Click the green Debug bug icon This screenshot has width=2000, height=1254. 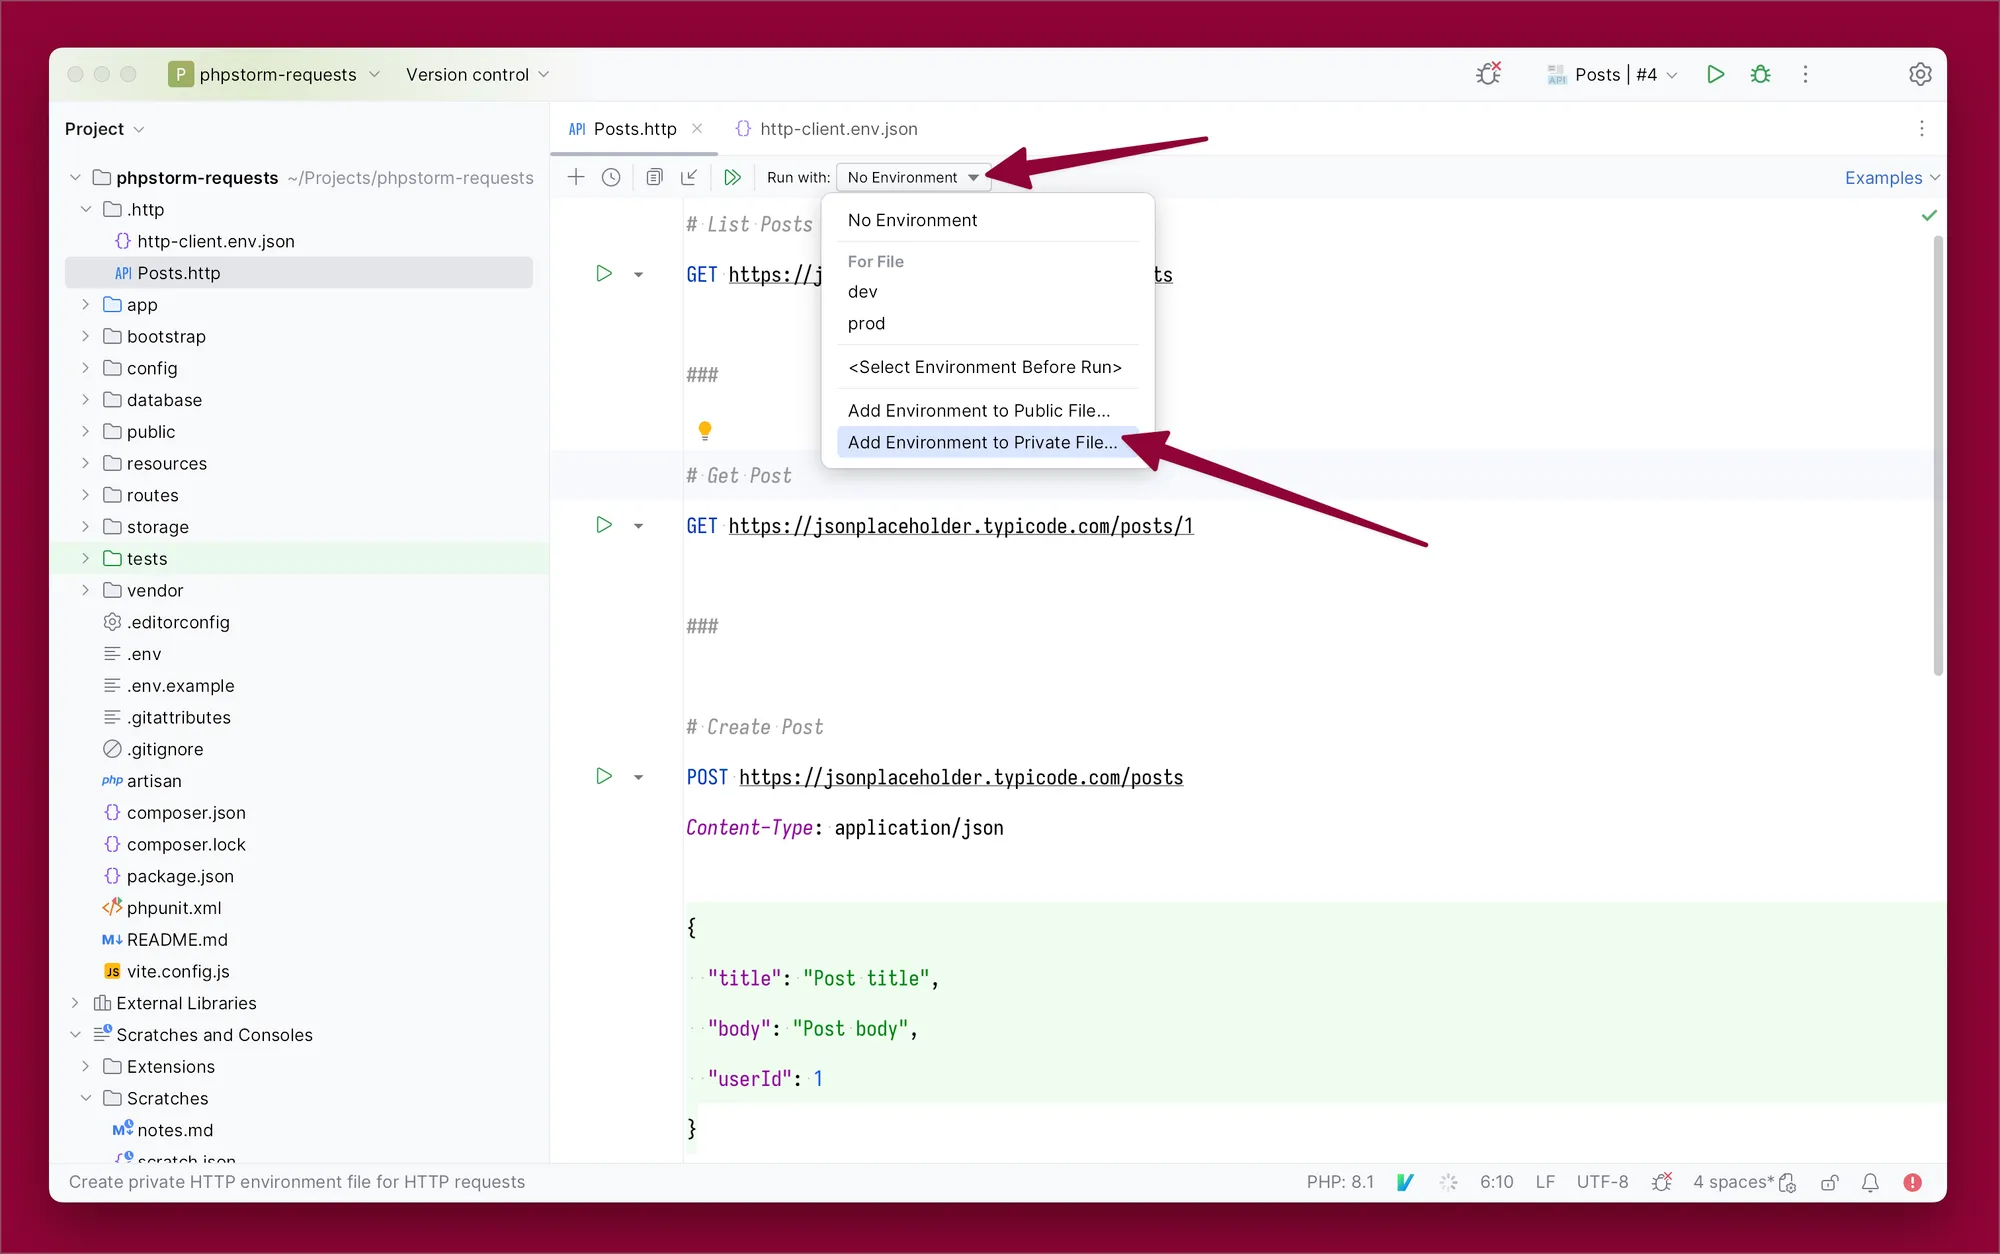click(x=1761, y=74)
